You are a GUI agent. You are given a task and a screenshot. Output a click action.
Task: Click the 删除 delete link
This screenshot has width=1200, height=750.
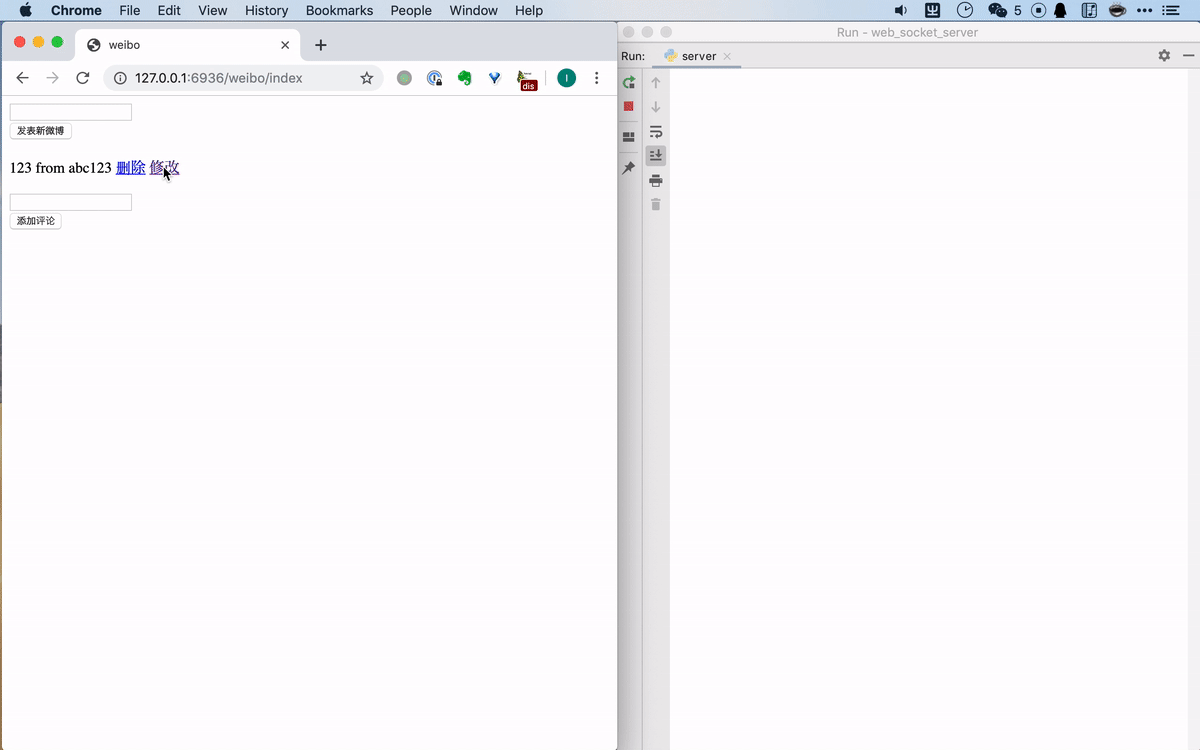click(x=130, y=167)
